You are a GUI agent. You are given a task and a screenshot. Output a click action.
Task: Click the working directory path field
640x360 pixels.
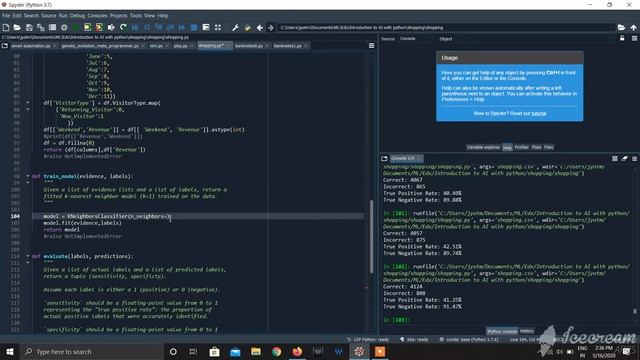click(x=446, y=27)
